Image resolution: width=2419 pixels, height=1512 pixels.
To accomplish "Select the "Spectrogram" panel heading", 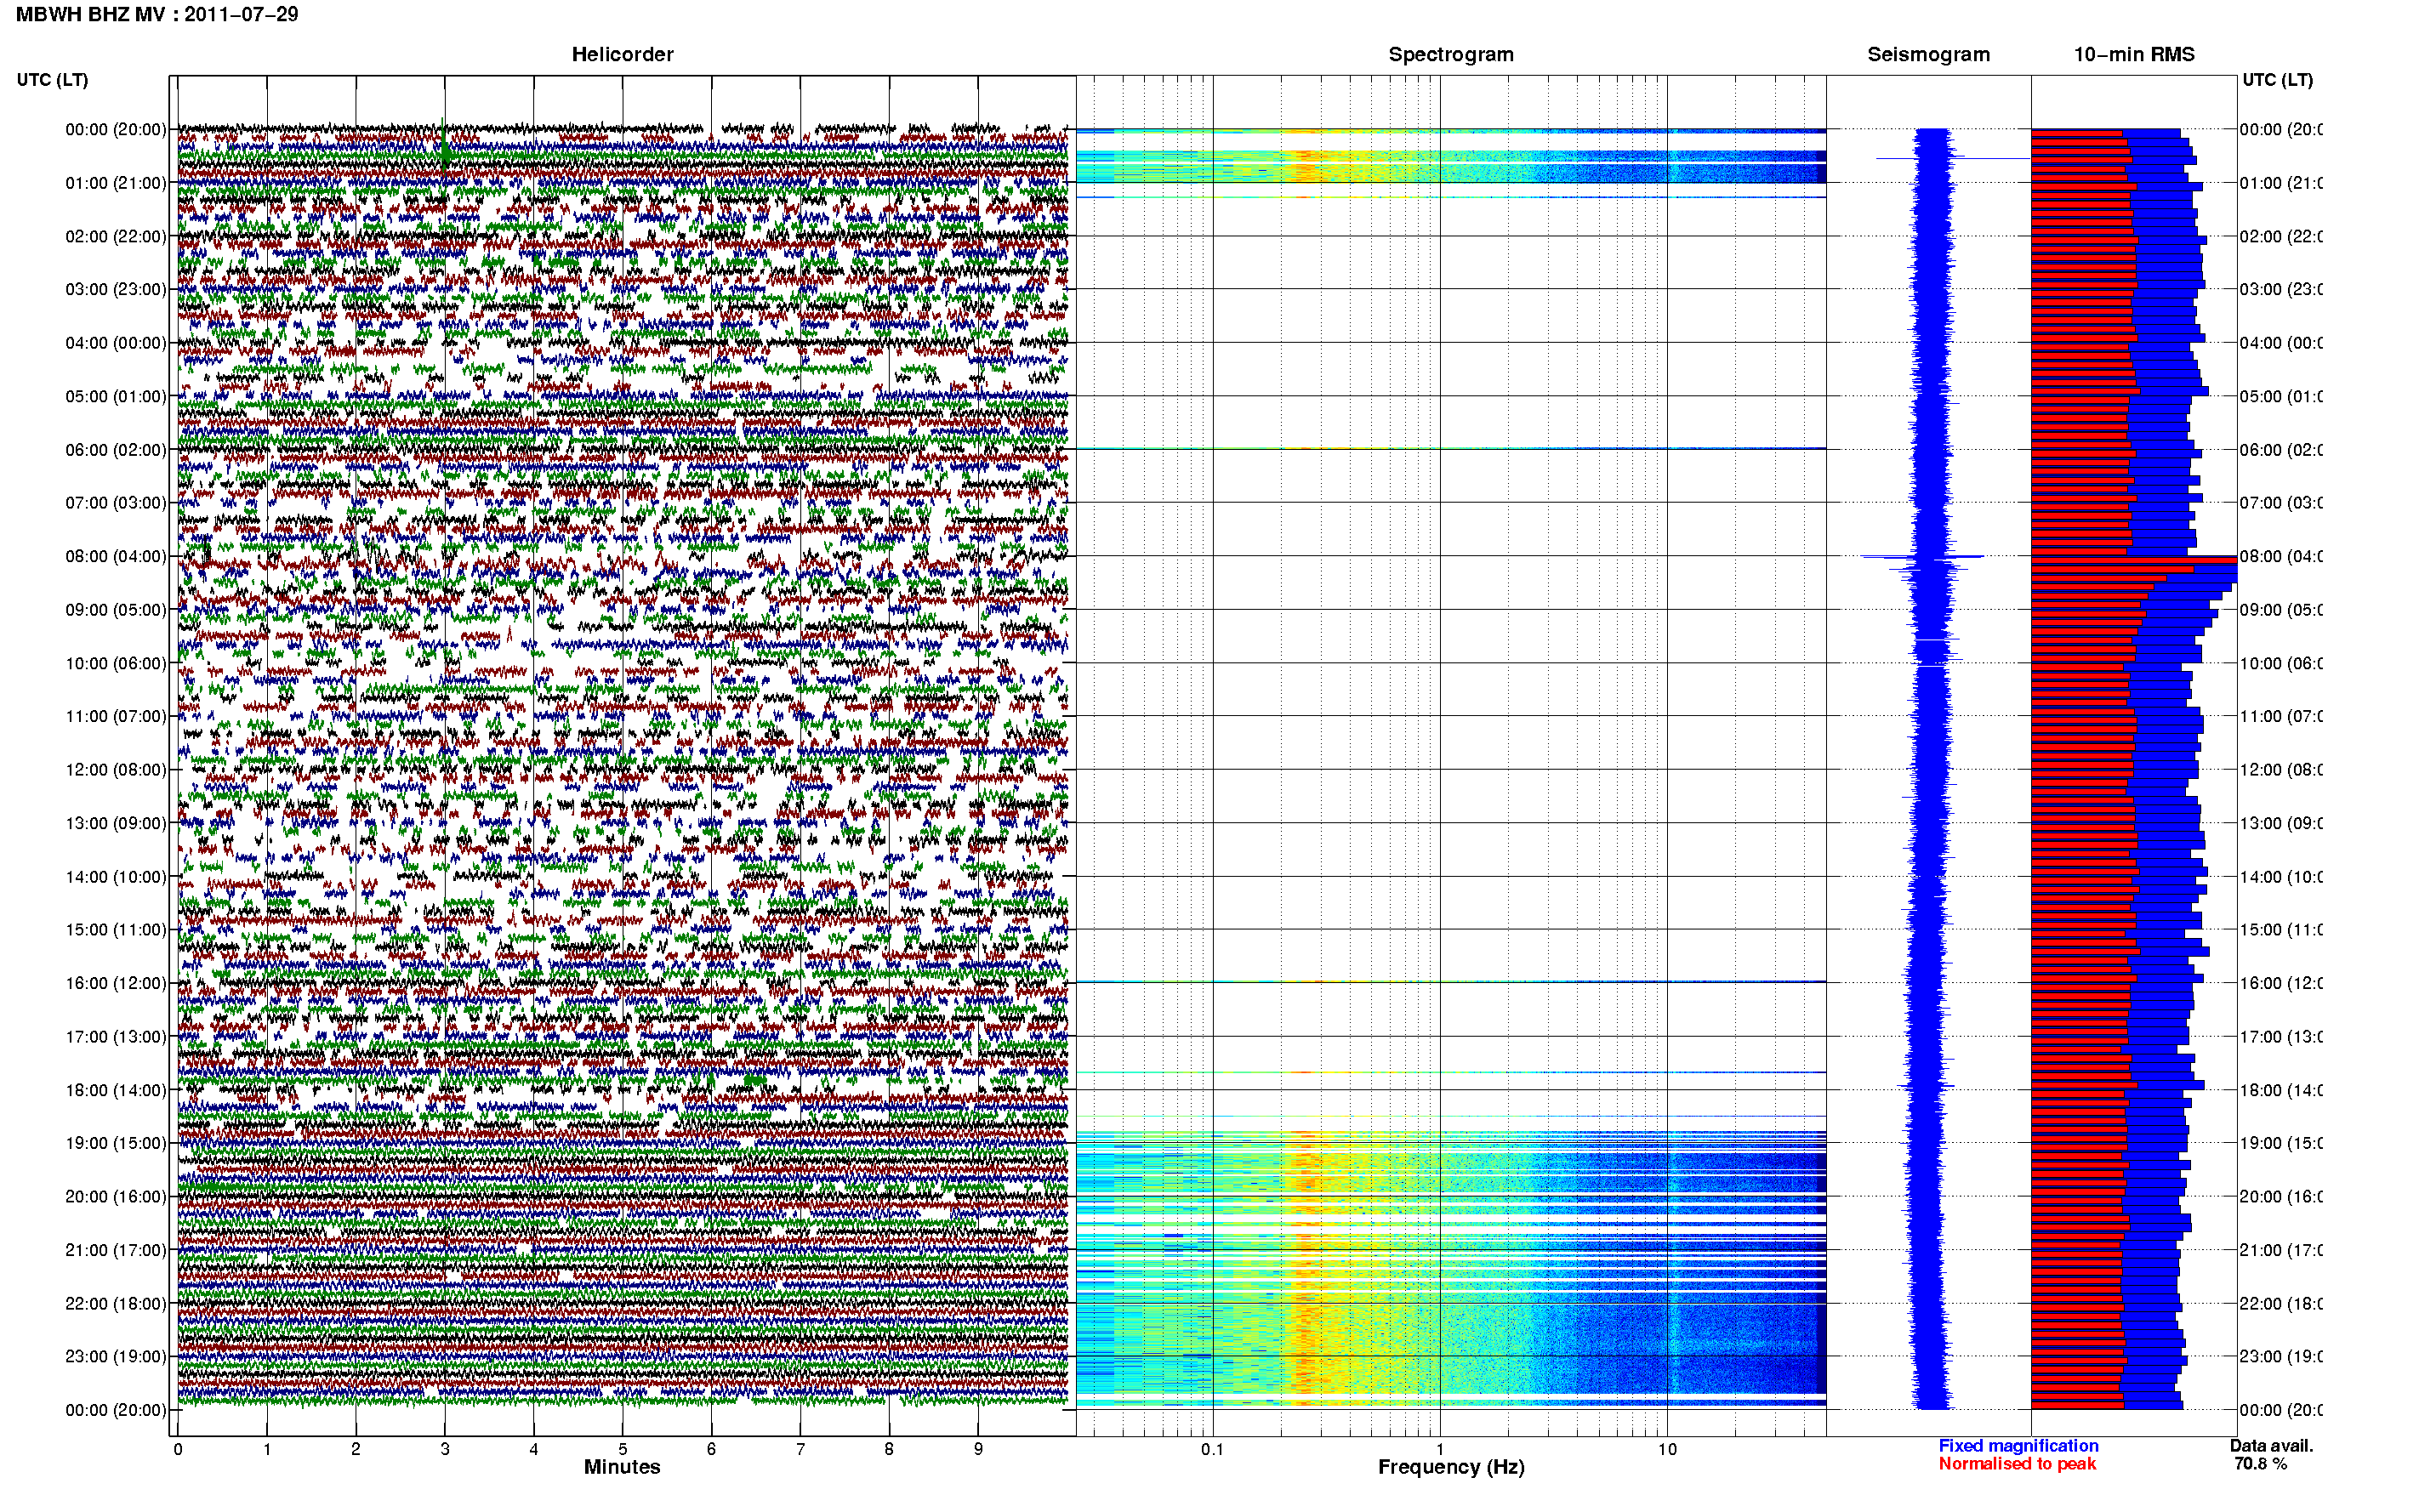I will [x=1451, y=54].
